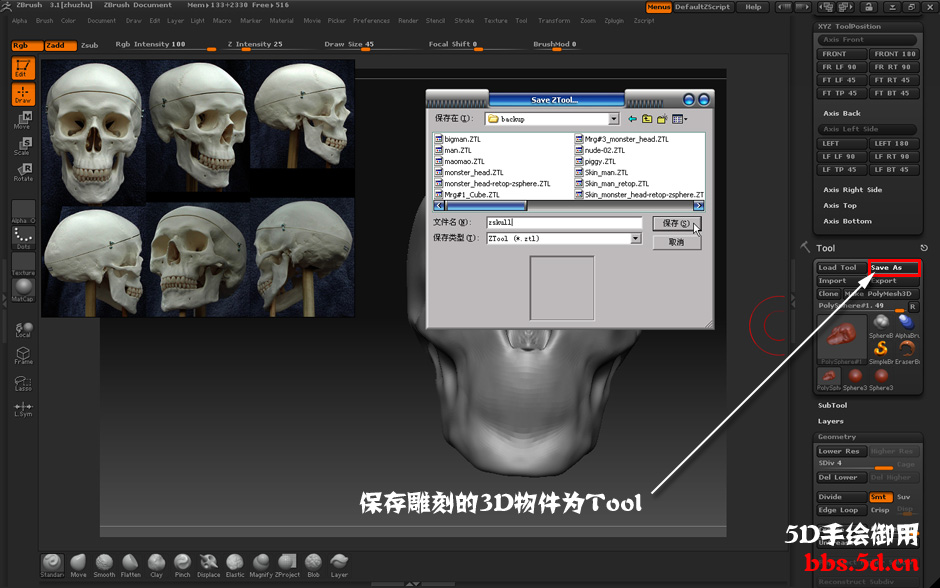This screenshot has height=588, width=940.
Task: Select the EraserBr tool thumbnail
Action: pos(906,352)
